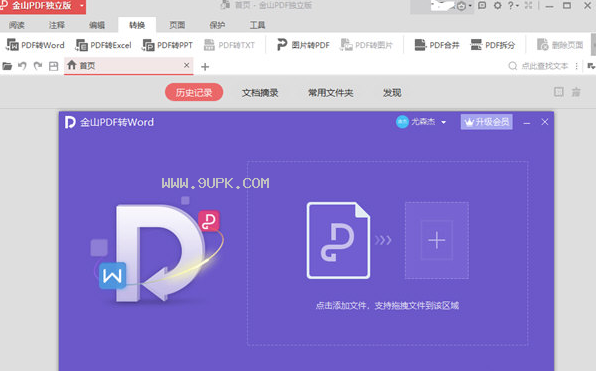Viewport: 596px width, 371px height.
Task: Open the 金山PDF独立版 application menu
Action: point(43,6)
